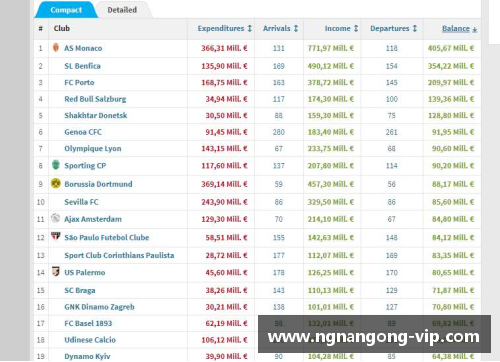Click SL Benfica balance 354,22 Mill. €
Viewport: 500px width, 362px height.
tap(451, 66)
